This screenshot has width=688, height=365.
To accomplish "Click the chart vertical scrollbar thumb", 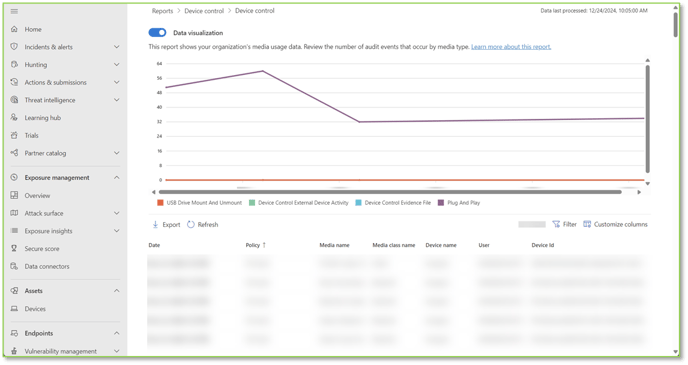I will click(648, 119).
